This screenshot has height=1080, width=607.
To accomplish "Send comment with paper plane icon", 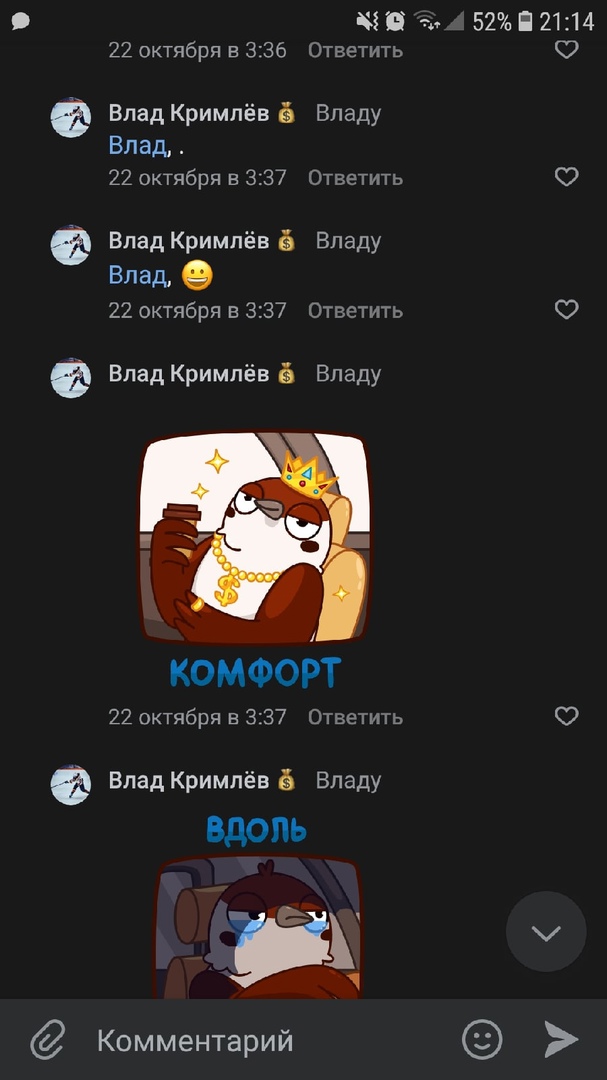I will click(561, 1039).
